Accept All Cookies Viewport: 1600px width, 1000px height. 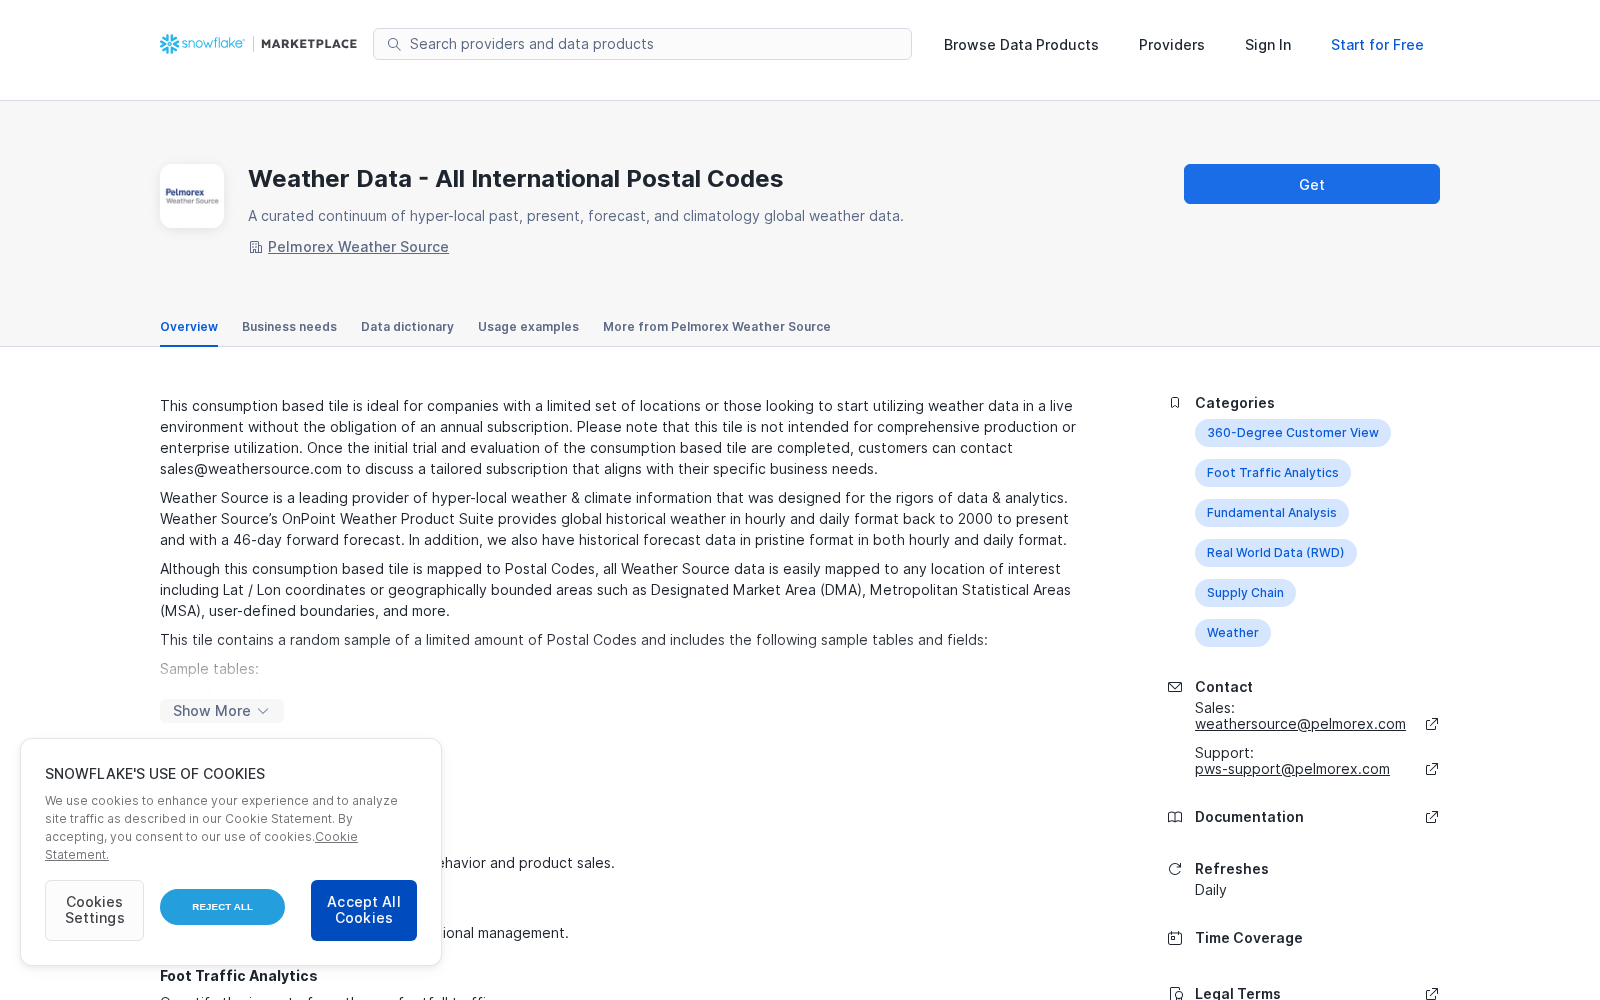pos(364,910)
